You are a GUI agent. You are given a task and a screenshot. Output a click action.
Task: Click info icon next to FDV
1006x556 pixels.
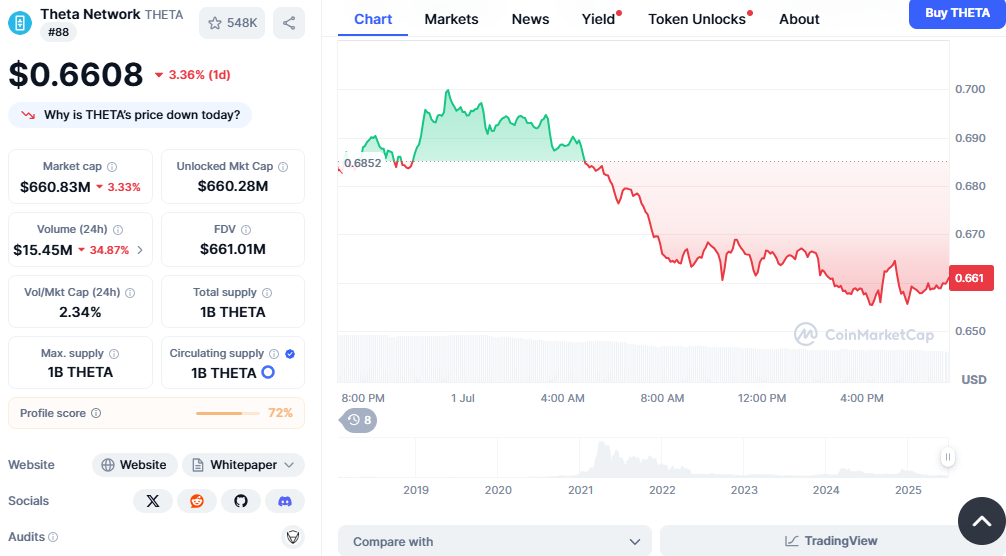tap(246, 230)
